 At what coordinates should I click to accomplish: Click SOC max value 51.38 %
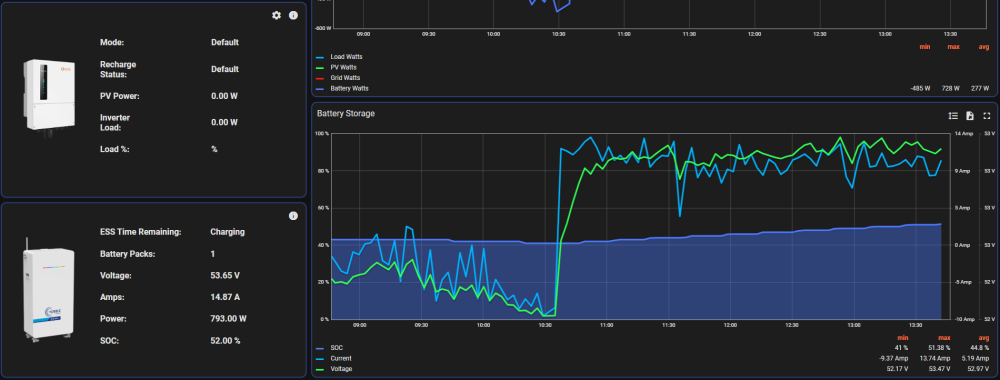939,348
